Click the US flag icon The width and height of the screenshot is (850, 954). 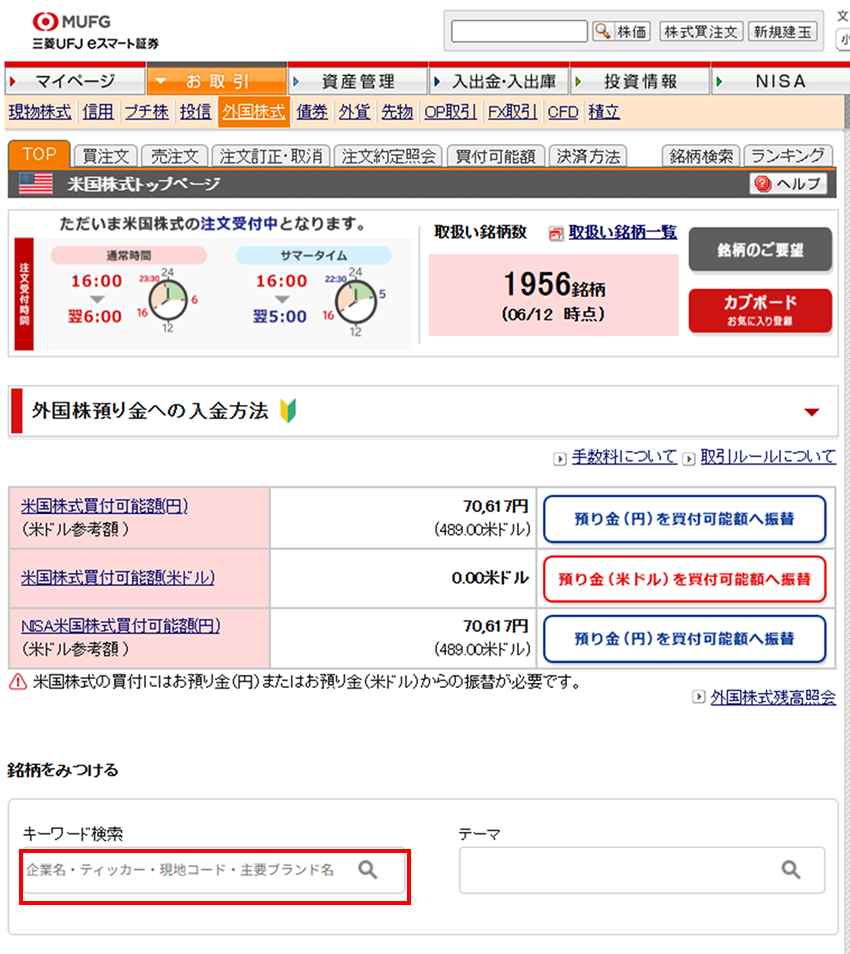tap(36, 184)
